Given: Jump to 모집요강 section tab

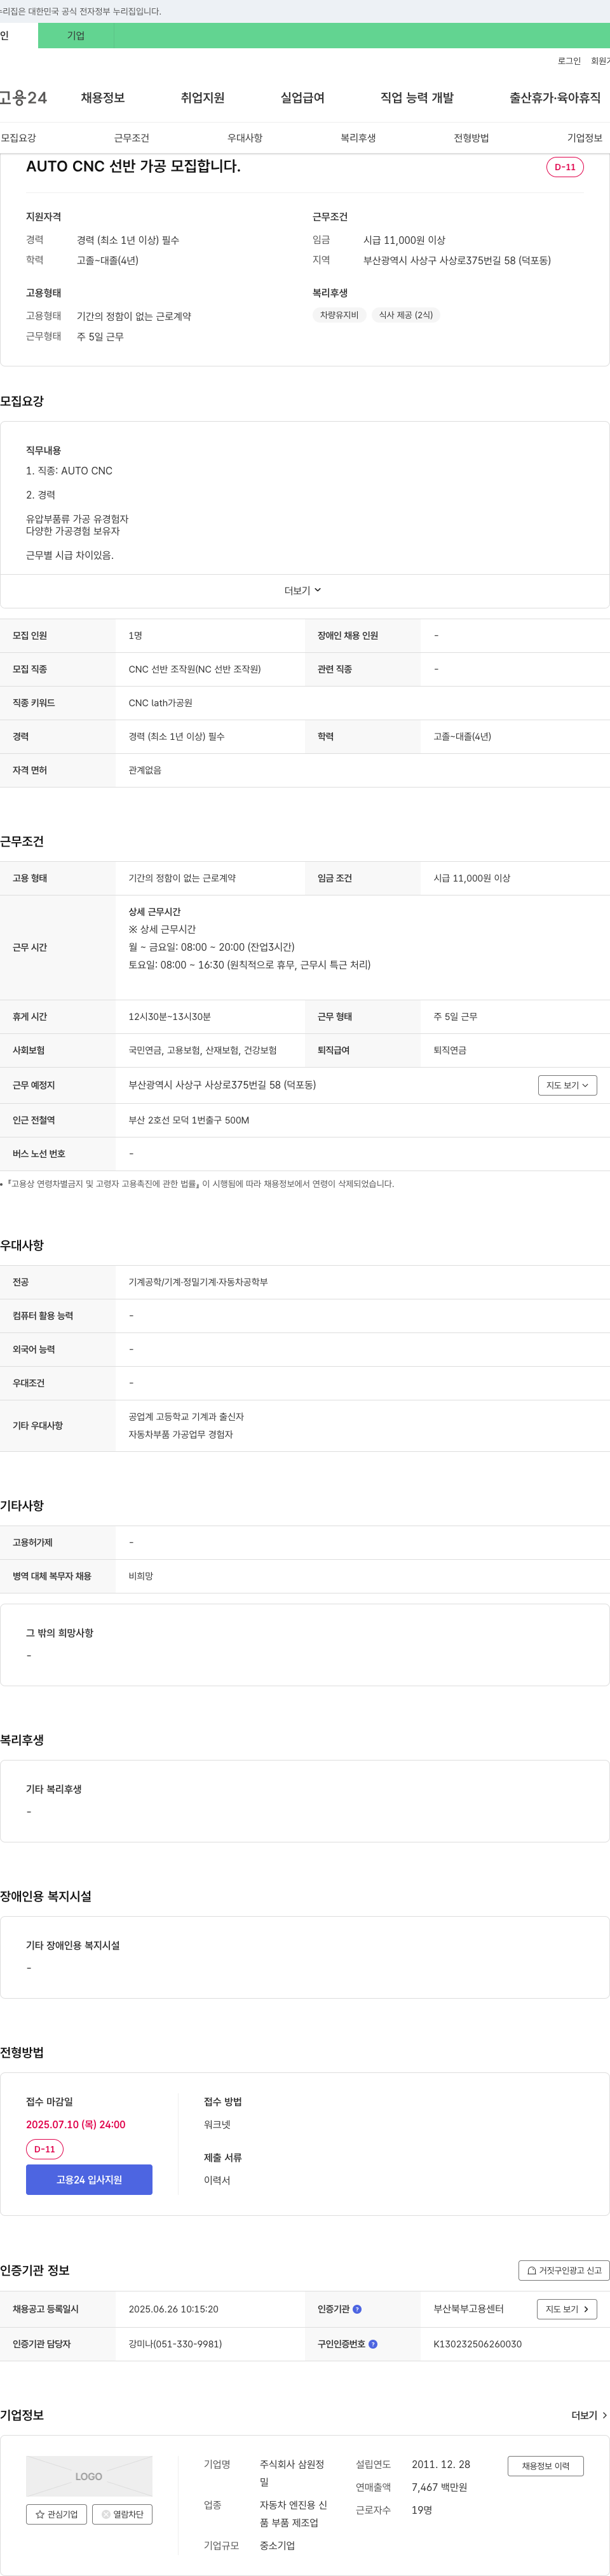Looking at the screenshot, I should (x=18, y=138).
